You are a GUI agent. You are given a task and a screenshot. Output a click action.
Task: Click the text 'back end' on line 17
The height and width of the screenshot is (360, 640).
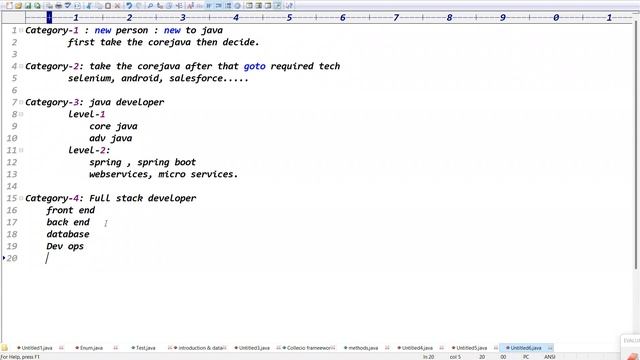68,222
